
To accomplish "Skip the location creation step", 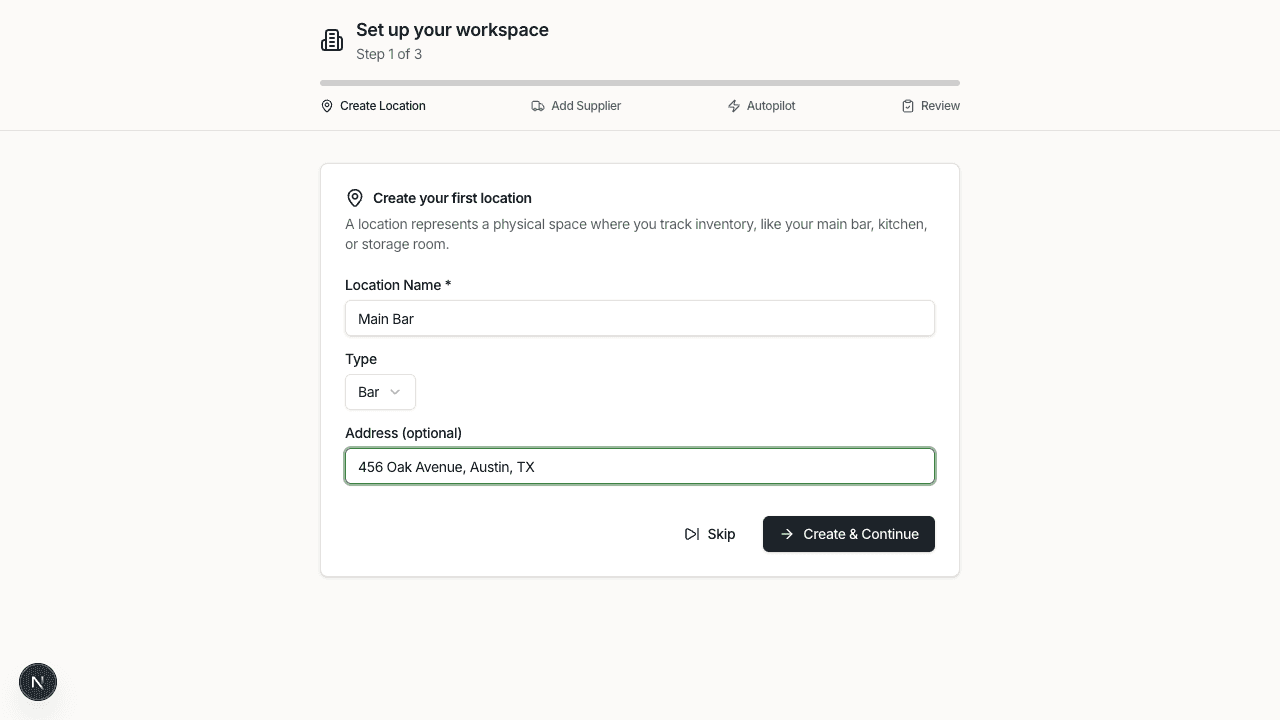I will coord(710,534).
